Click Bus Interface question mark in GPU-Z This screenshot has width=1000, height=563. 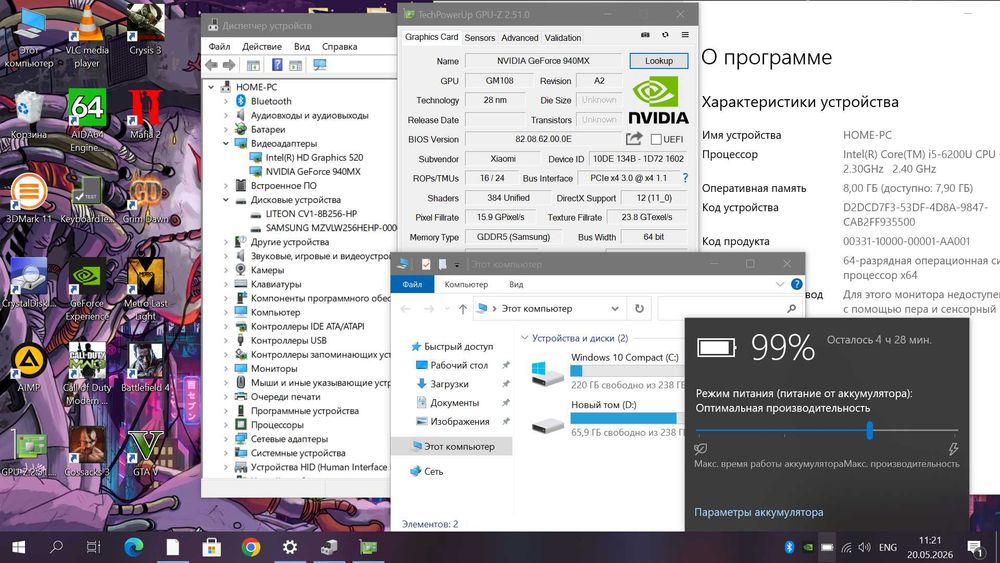686,178
